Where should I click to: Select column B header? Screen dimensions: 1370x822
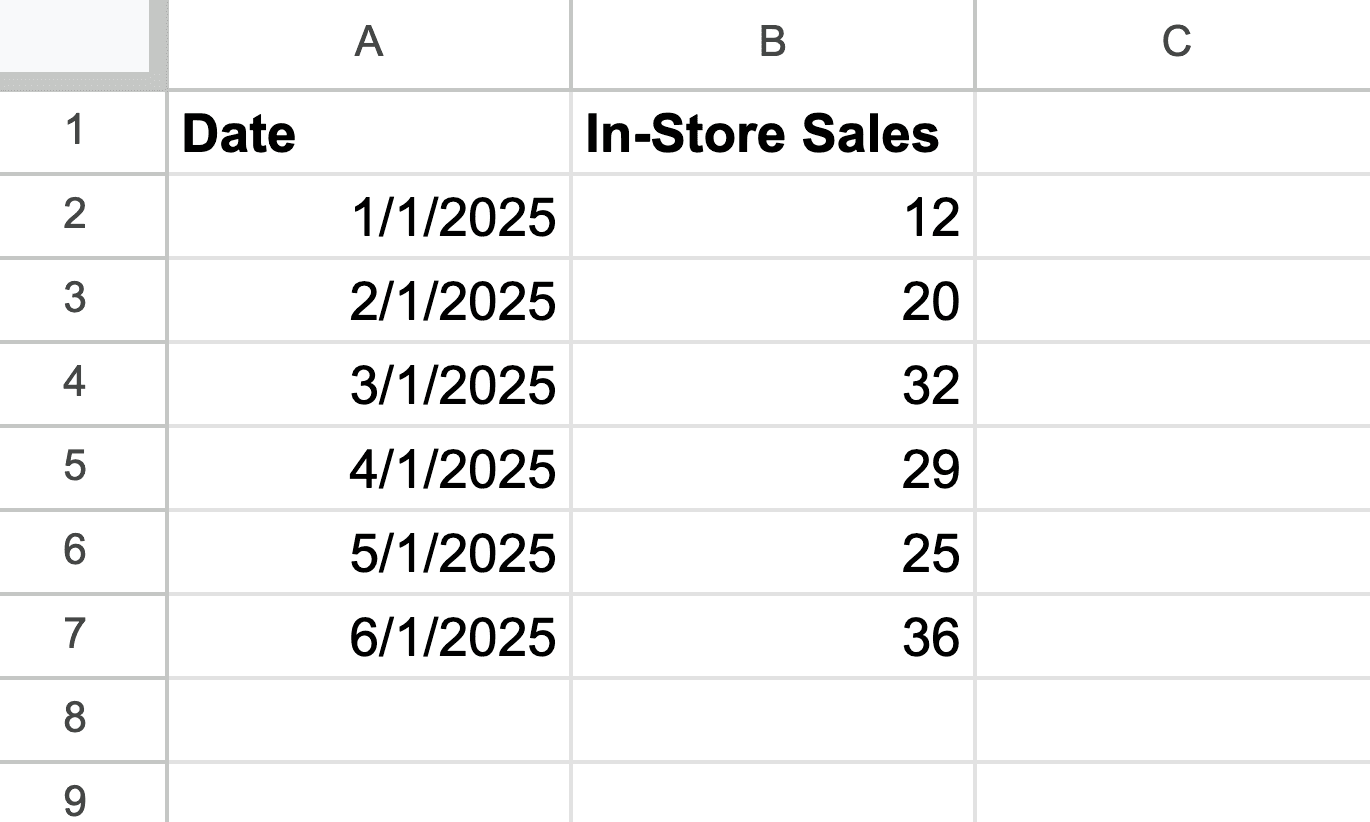(x=772, y=43)
